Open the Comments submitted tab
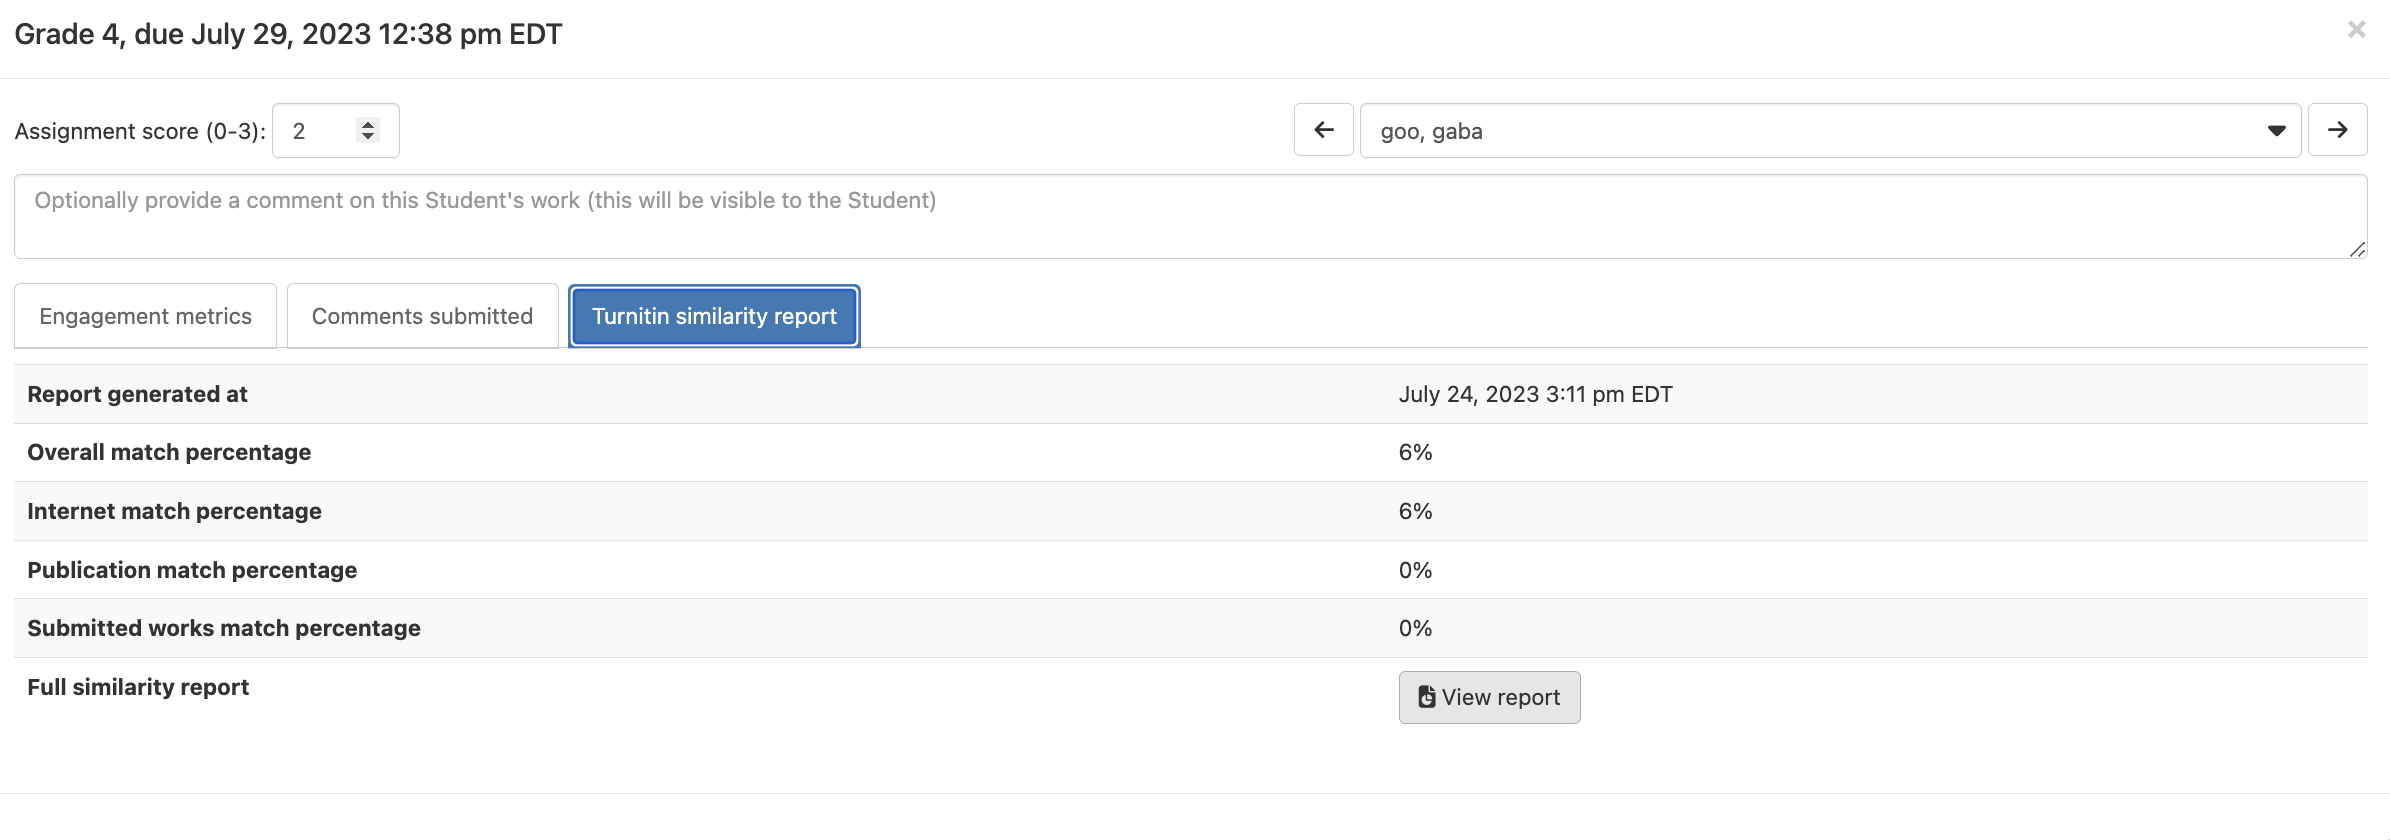Image resolution: width=2390 pixels, height=840 pixels. coord(421,315)
